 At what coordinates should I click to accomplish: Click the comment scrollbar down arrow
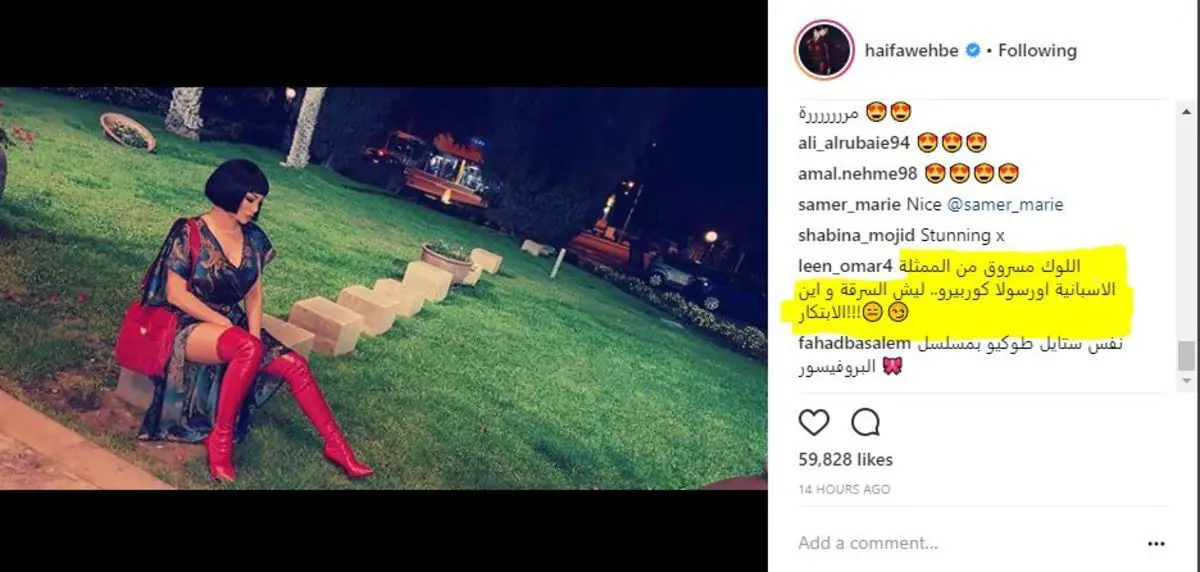pyautogui.click(x=1185, y=381)
